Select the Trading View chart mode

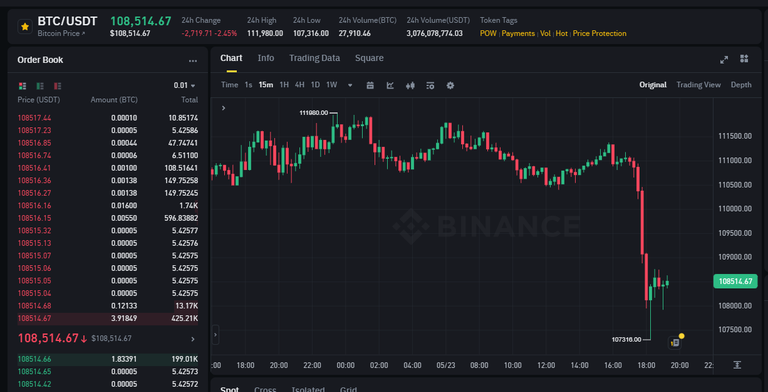click(698, 85)
